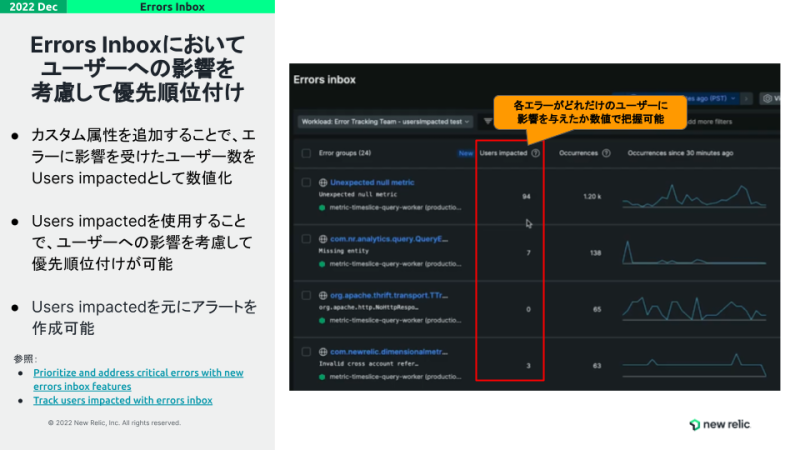Click green status dot under org.apache.http.NoHttpRespo
800x450 pixels.
tap(322, 320)
